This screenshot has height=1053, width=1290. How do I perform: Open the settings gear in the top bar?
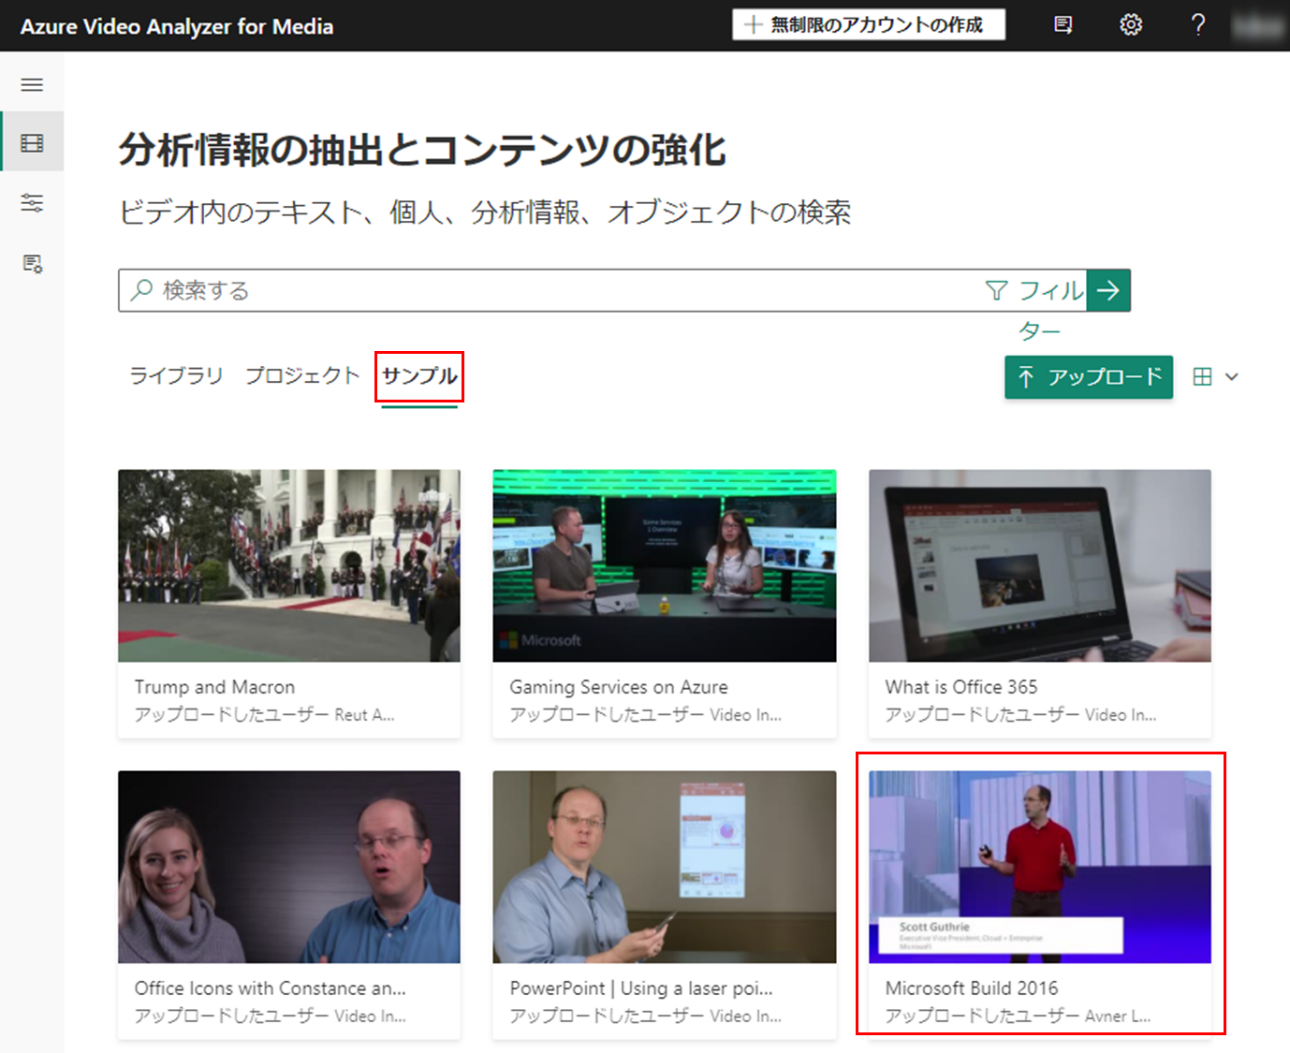click(1131, 25)
